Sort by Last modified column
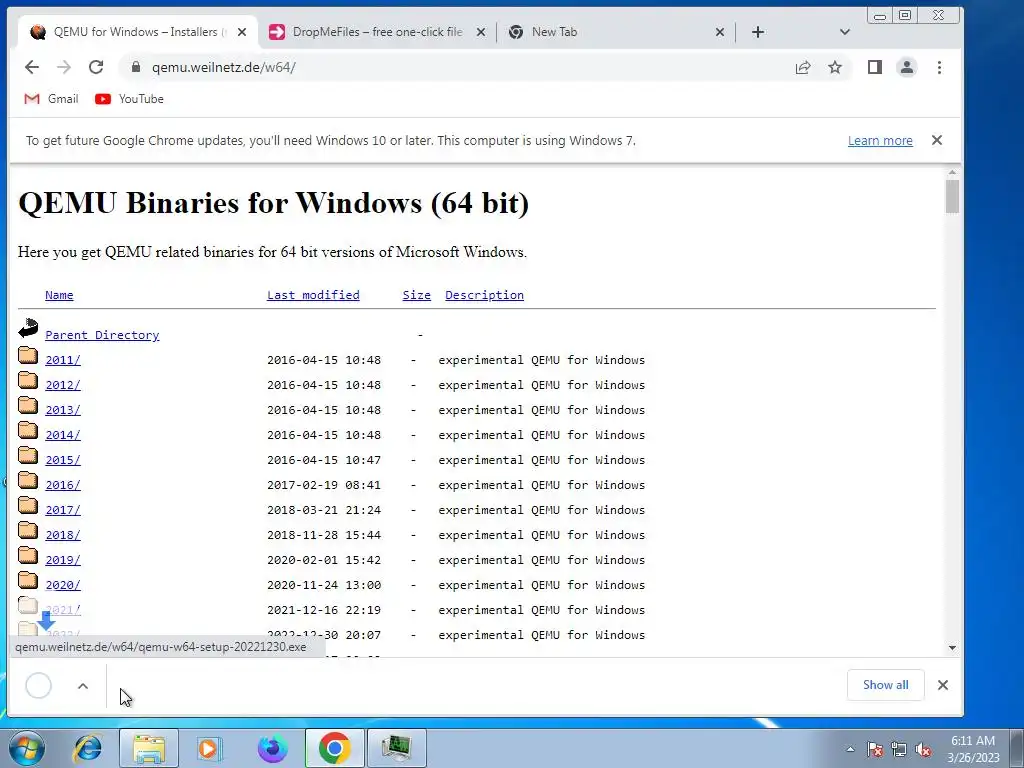Image resolution: width=1024 pixels, height=768 pixels. pos(313,295)
